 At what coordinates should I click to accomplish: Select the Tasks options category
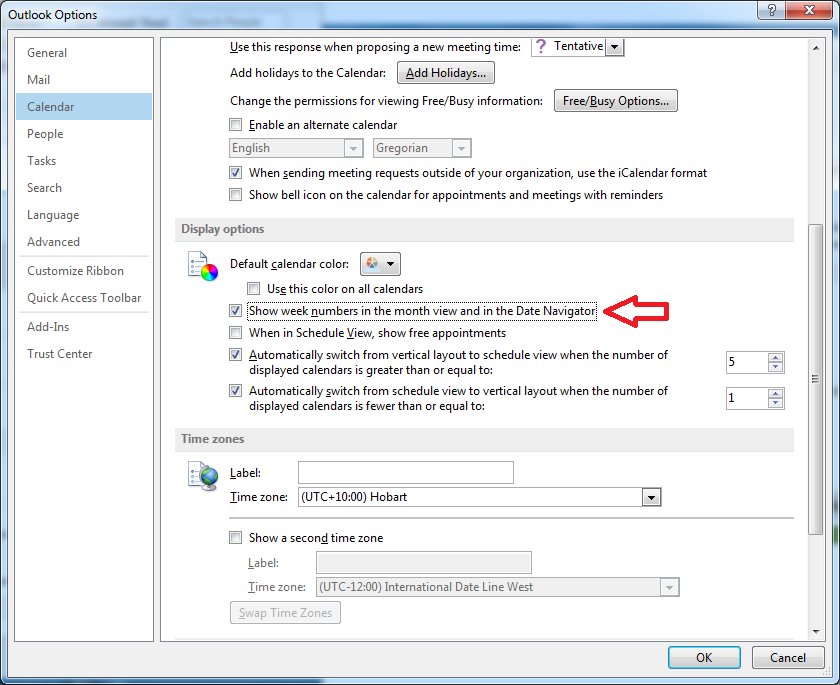click(x=84, y=161)
